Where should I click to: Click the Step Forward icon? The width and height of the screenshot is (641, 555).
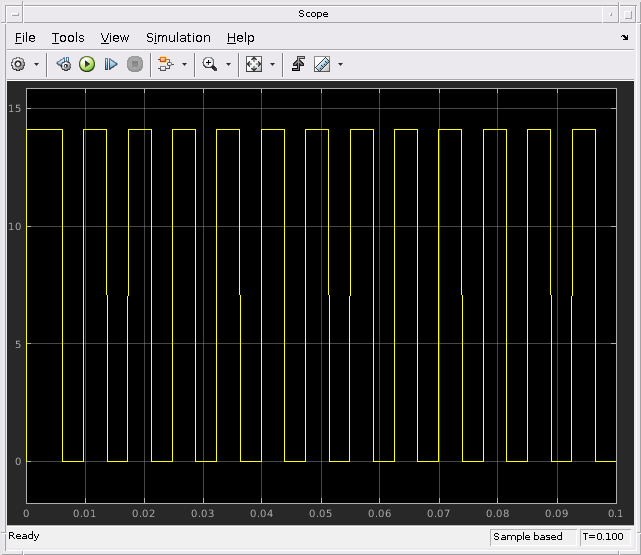pos(111,64)
